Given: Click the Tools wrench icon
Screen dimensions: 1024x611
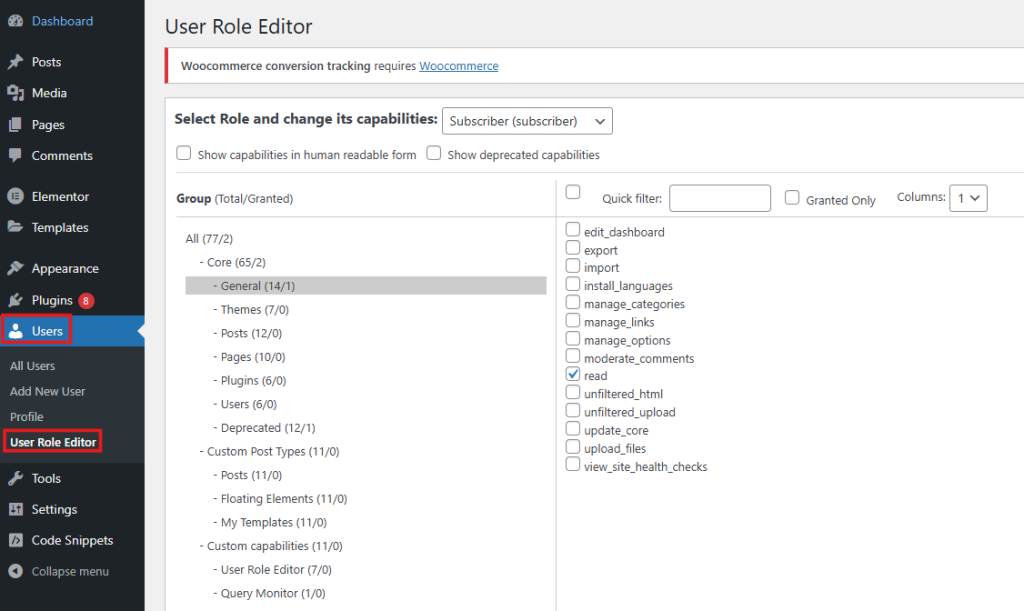Looking at the screenshot, I should point(15,479).
